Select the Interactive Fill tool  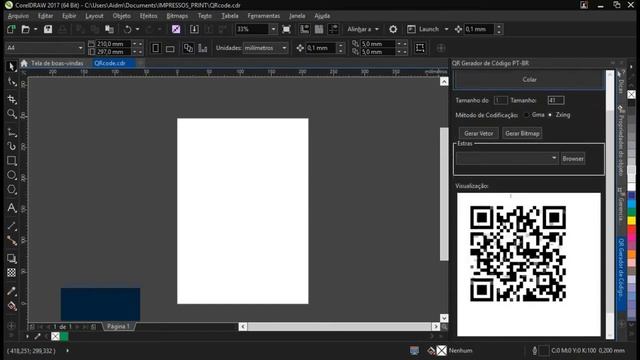click(11, 306)
